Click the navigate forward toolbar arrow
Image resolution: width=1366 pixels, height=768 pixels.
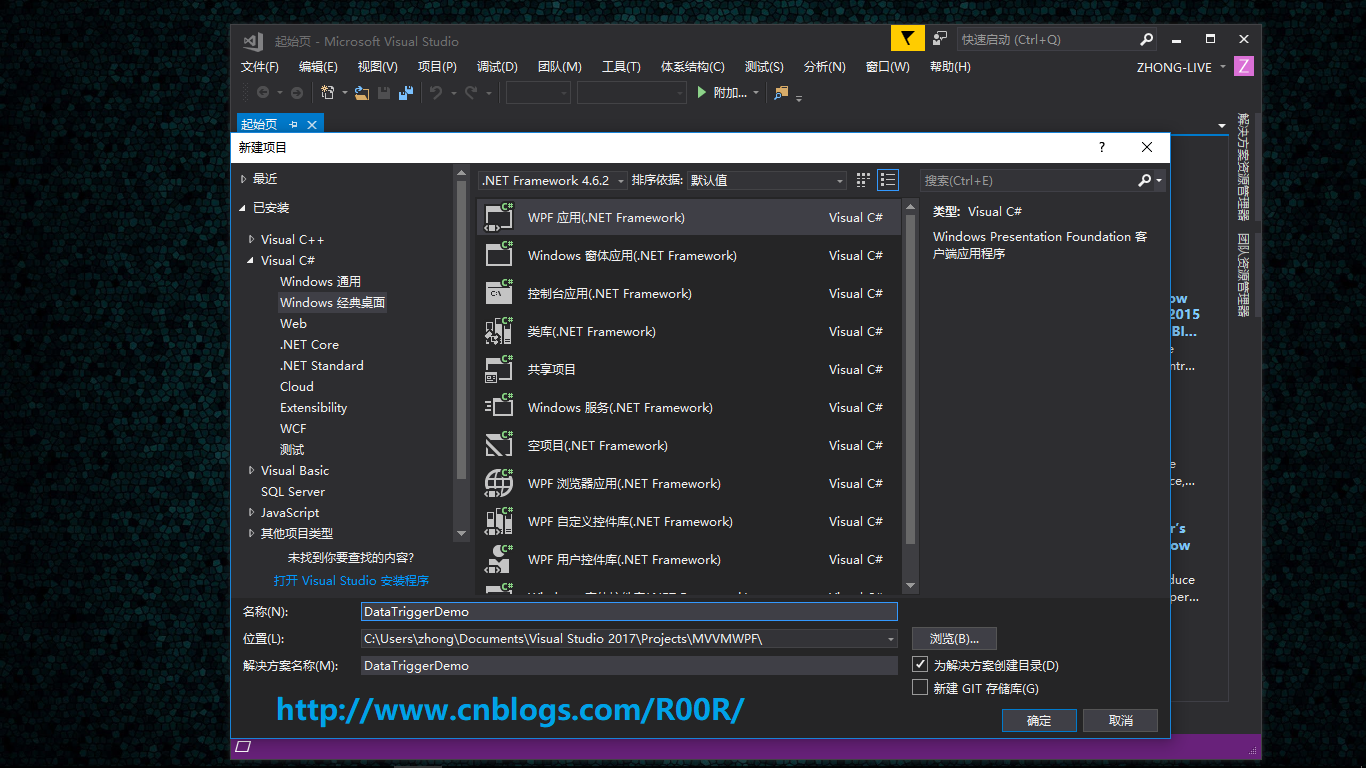(x=297, y=92)
